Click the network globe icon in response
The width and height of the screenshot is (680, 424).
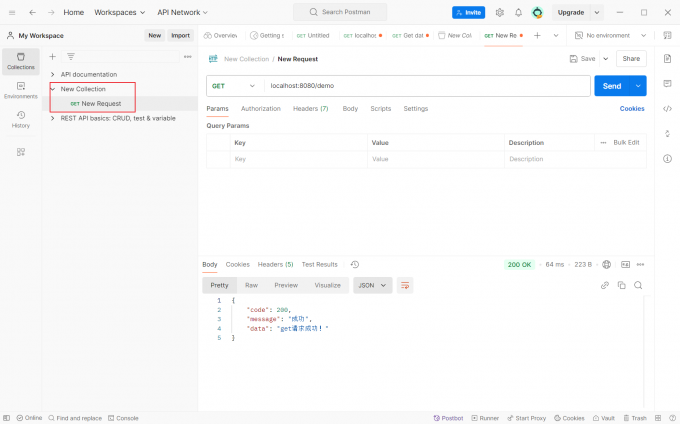coord(607,264)
